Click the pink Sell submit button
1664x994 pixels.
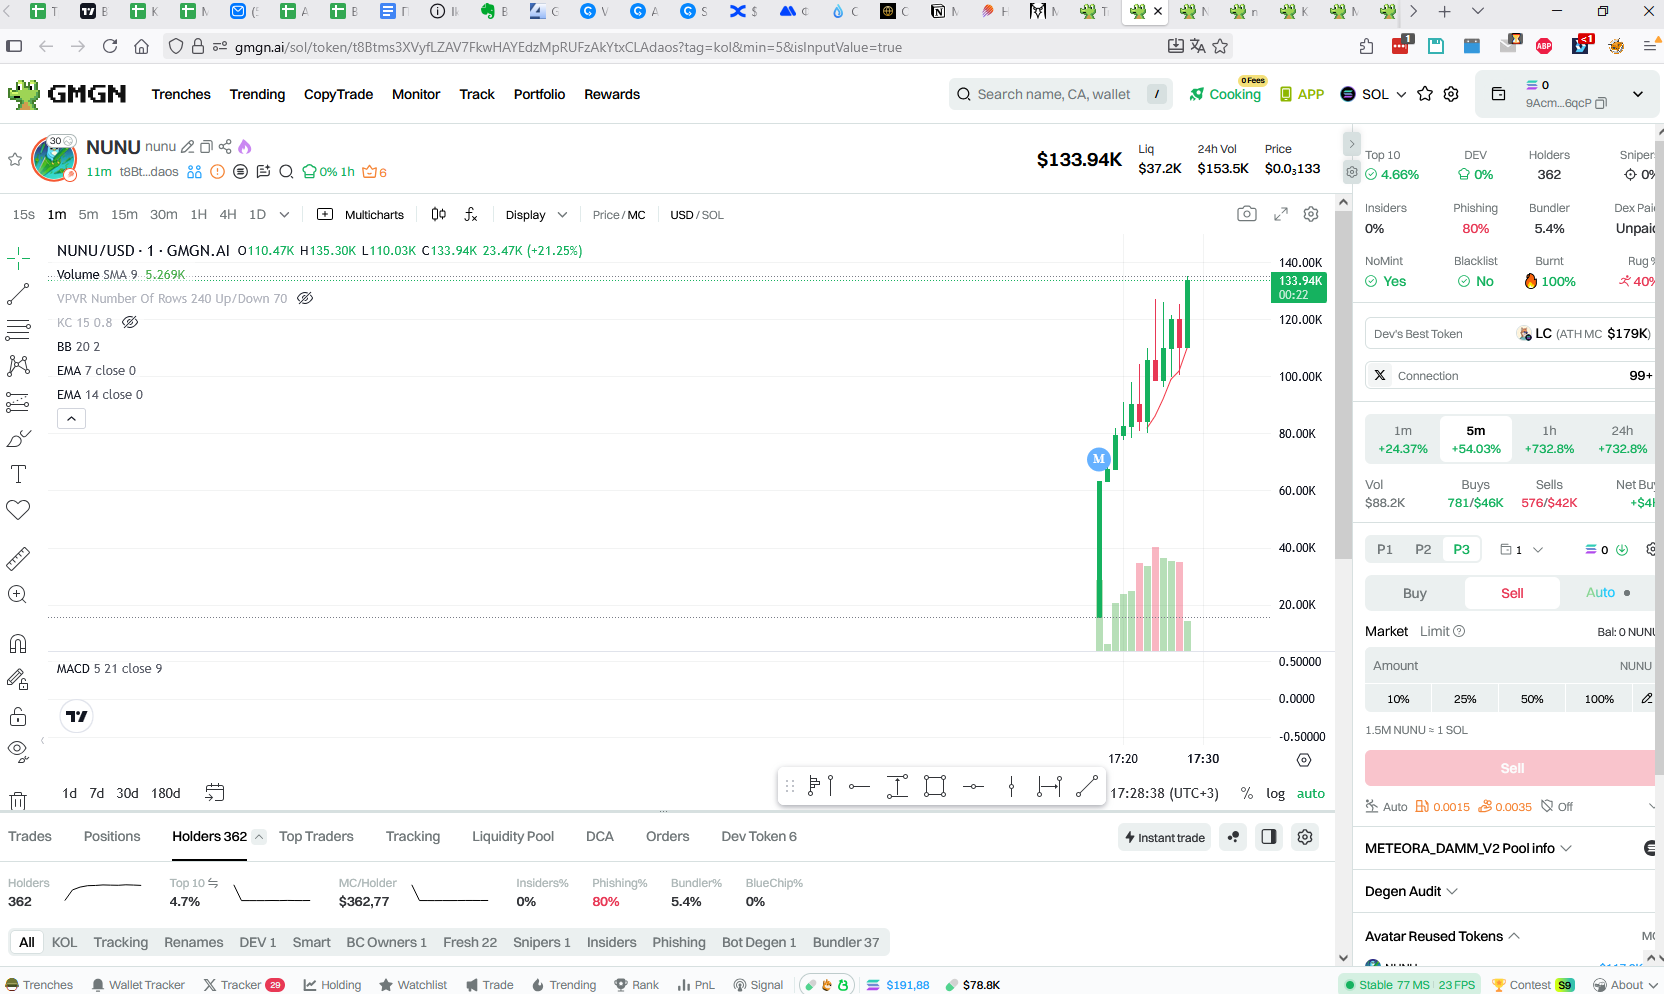click(1511, 768)
